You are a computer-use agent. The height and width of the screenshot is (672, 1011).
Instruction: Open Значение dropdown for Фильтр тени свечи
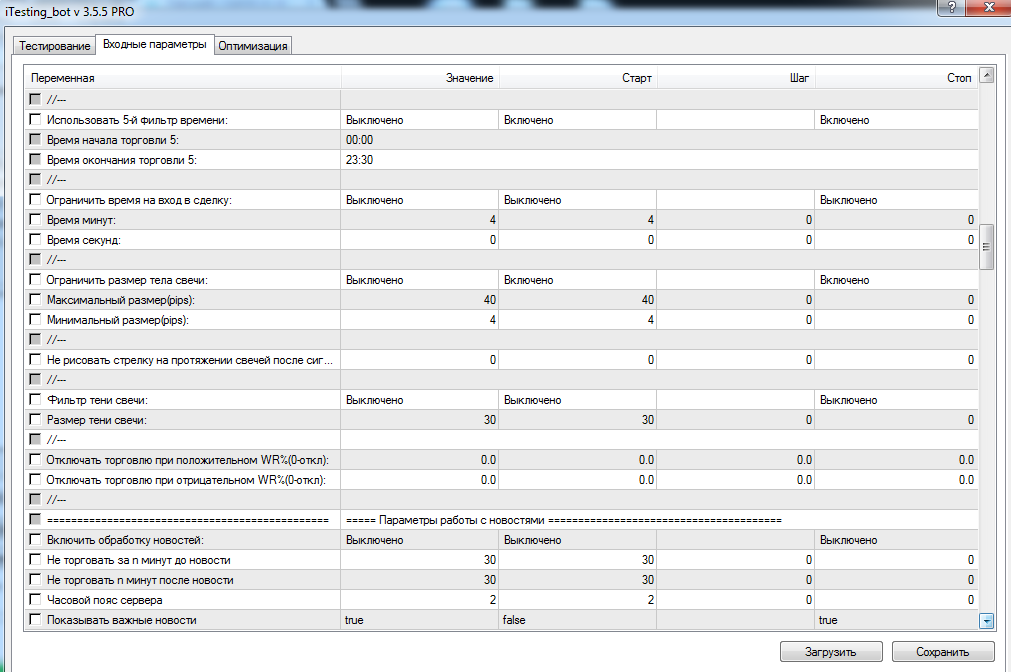point(419,400)
